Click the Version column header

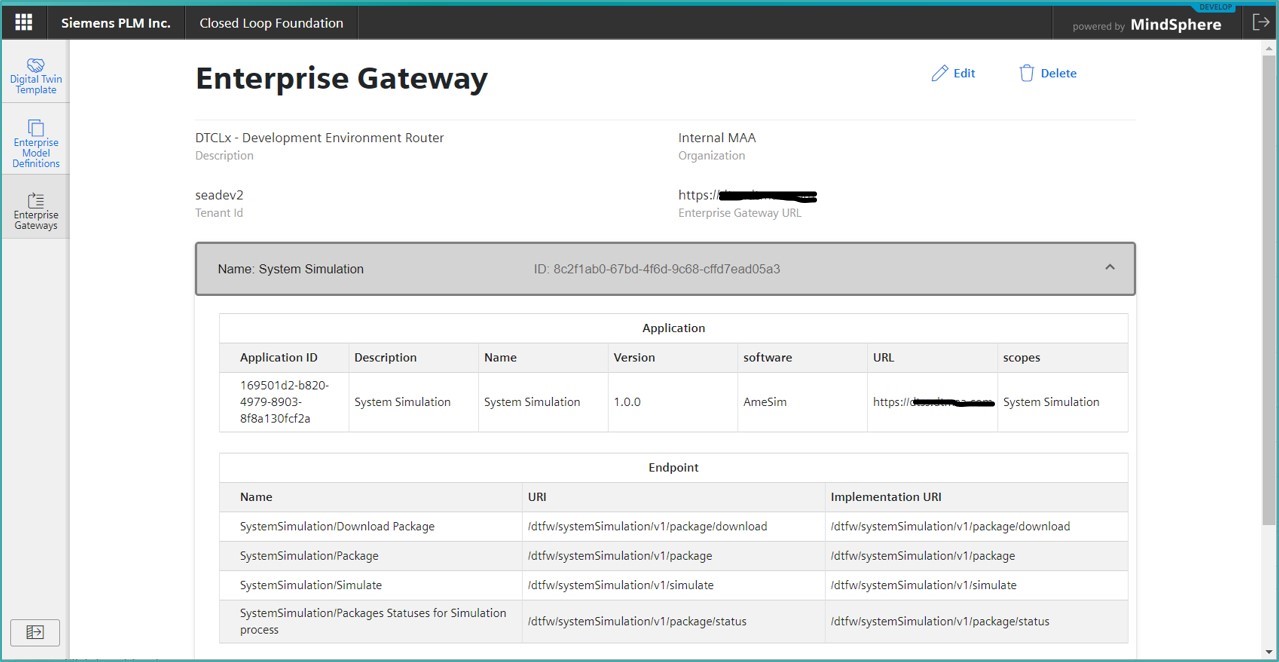pyautogui.click(x=634, y=358)
